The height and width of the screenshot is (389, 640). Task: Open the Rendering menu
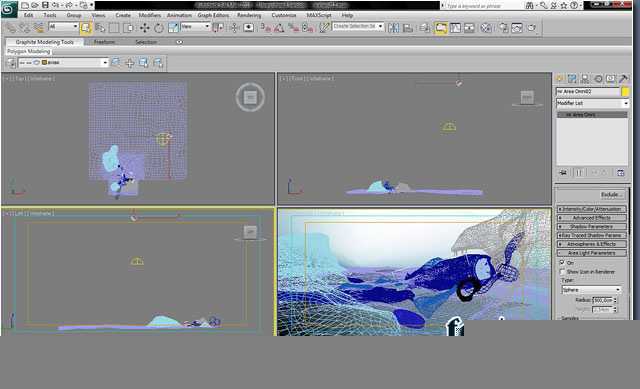click(249, 15)
